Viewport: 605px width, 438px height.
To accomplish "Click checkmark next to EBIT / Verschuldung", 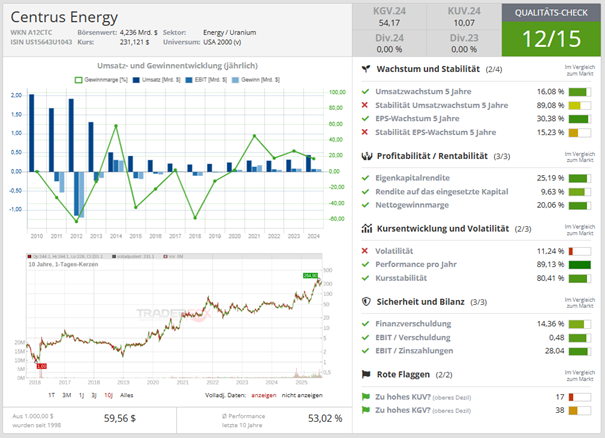I will coord(365,338).
